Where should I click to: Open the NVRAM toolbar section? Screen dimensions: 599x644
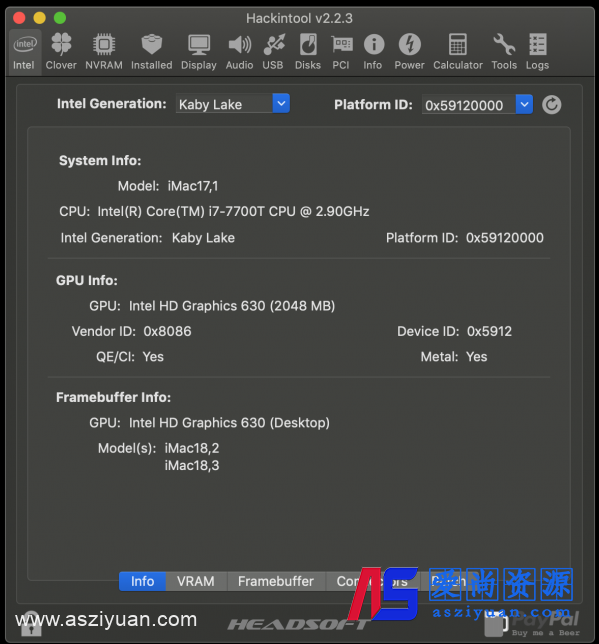[x=104, y=53]
